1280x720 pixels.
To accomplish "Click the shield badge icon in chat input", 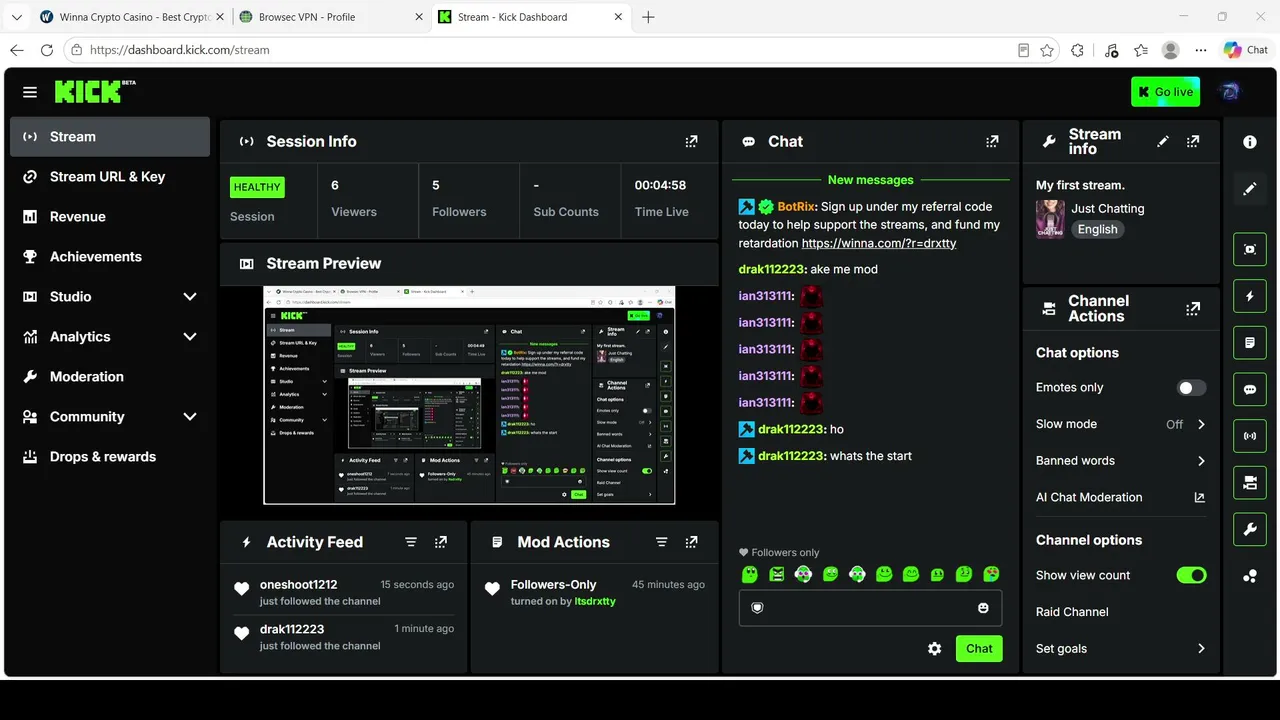I will pyautogui.click(x=757, y=608).
